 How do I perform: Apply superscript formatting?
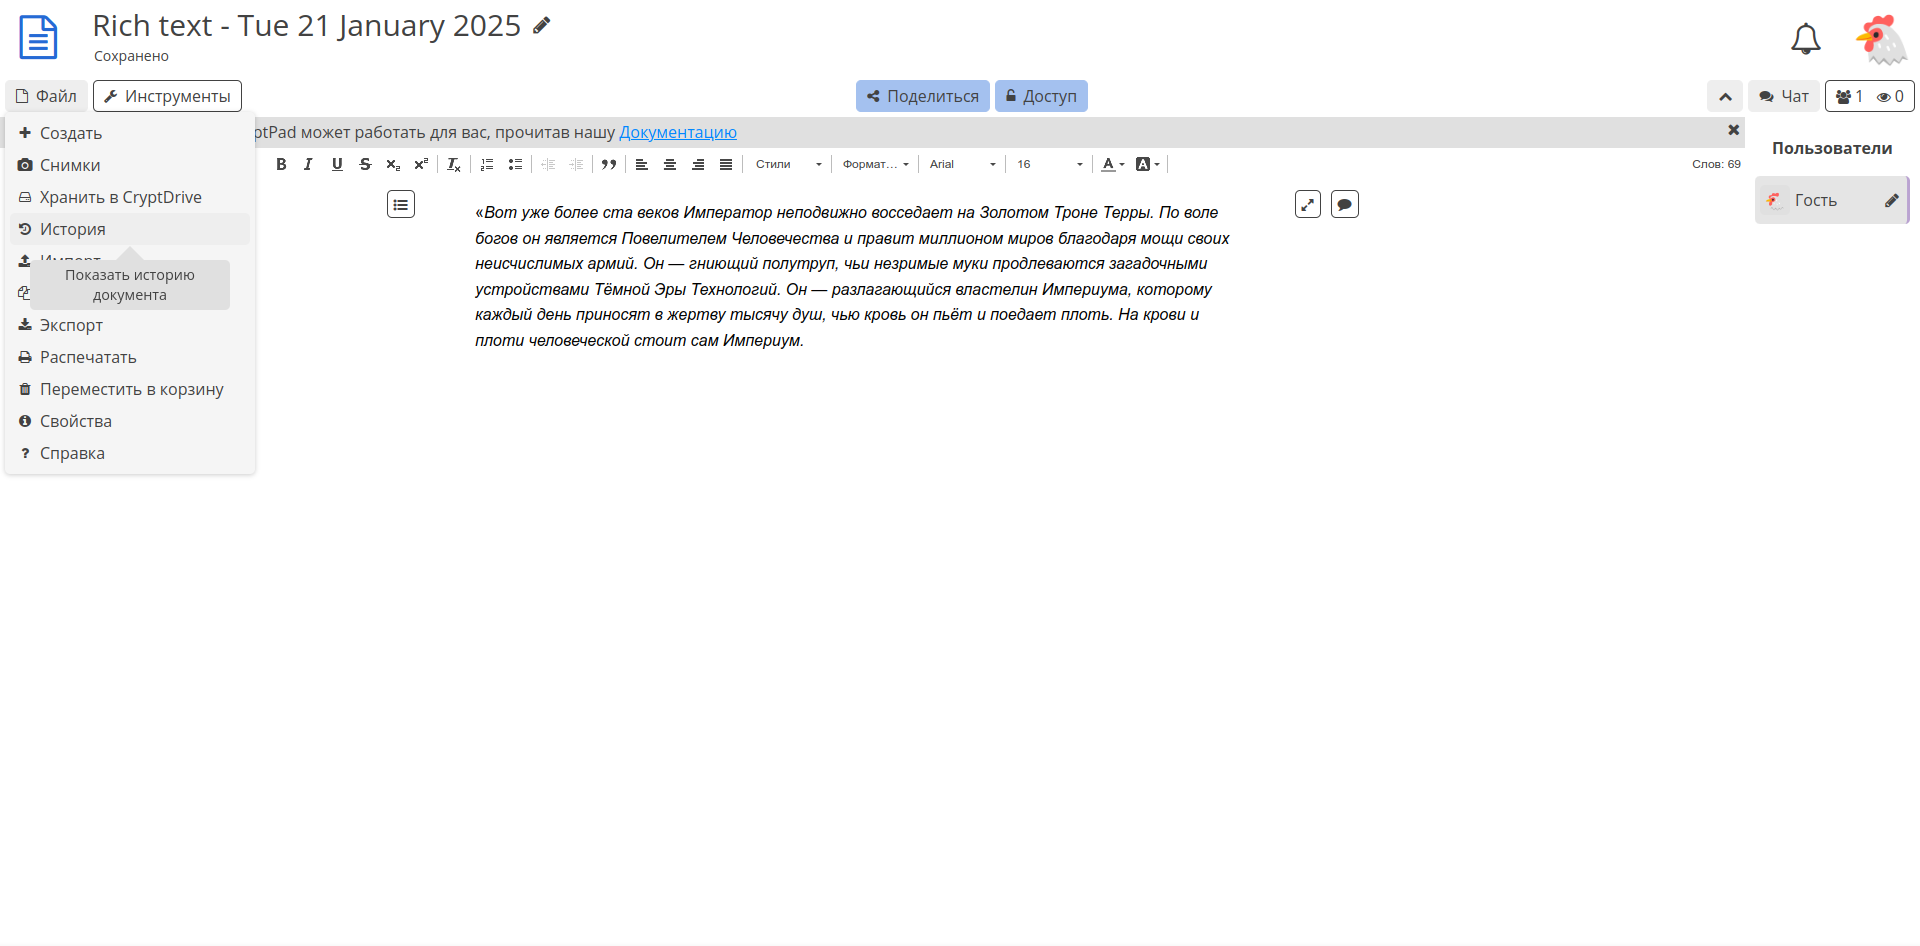[421, 164]
